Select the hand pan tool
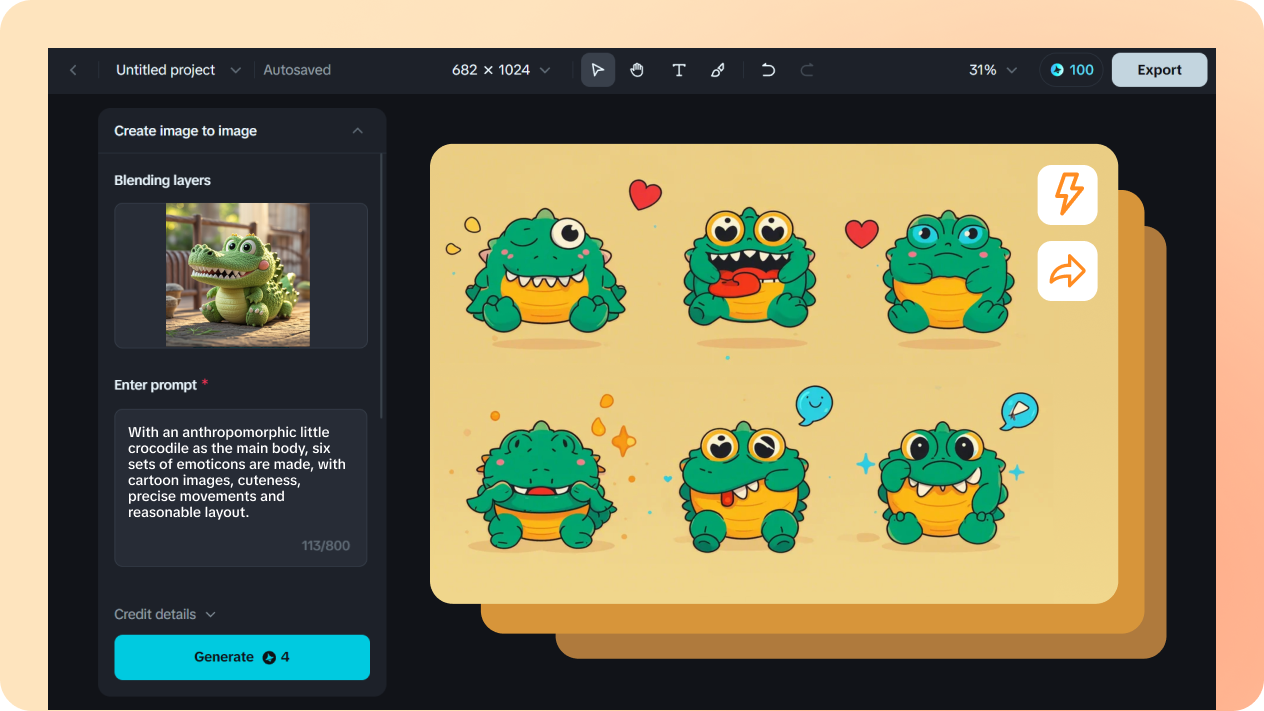Image resolution: width=1264 pixels, height=711 pixels. (637, 70)
